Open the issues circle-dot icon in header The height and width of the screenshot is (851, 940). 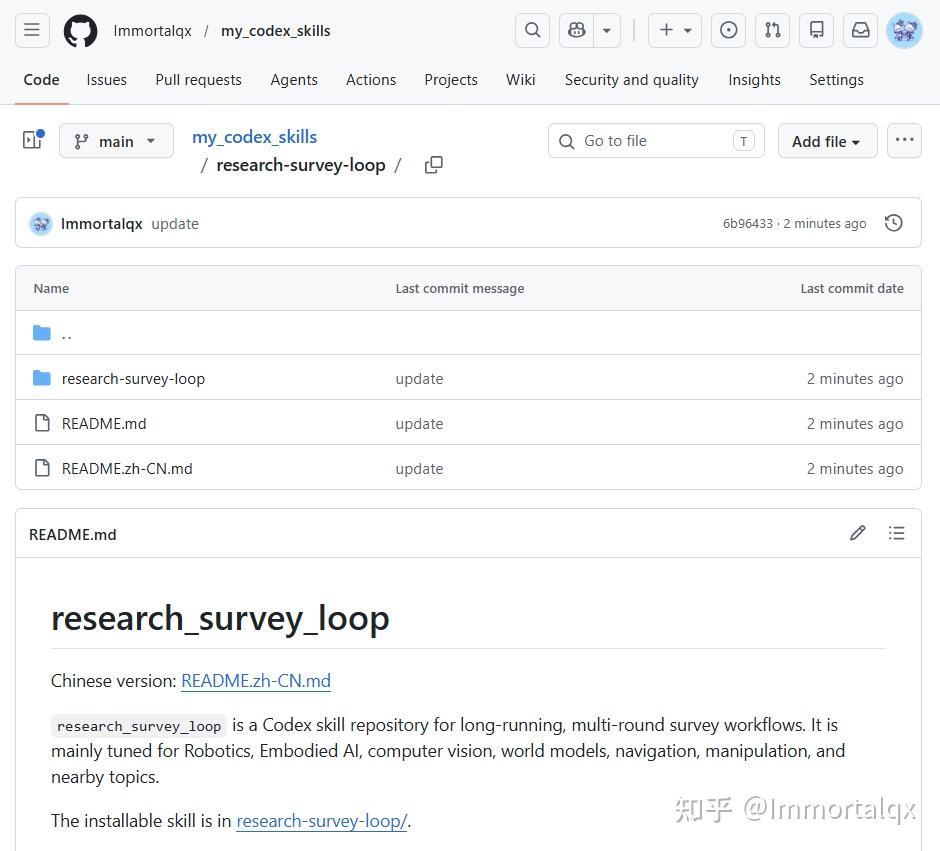click(728, 30)
